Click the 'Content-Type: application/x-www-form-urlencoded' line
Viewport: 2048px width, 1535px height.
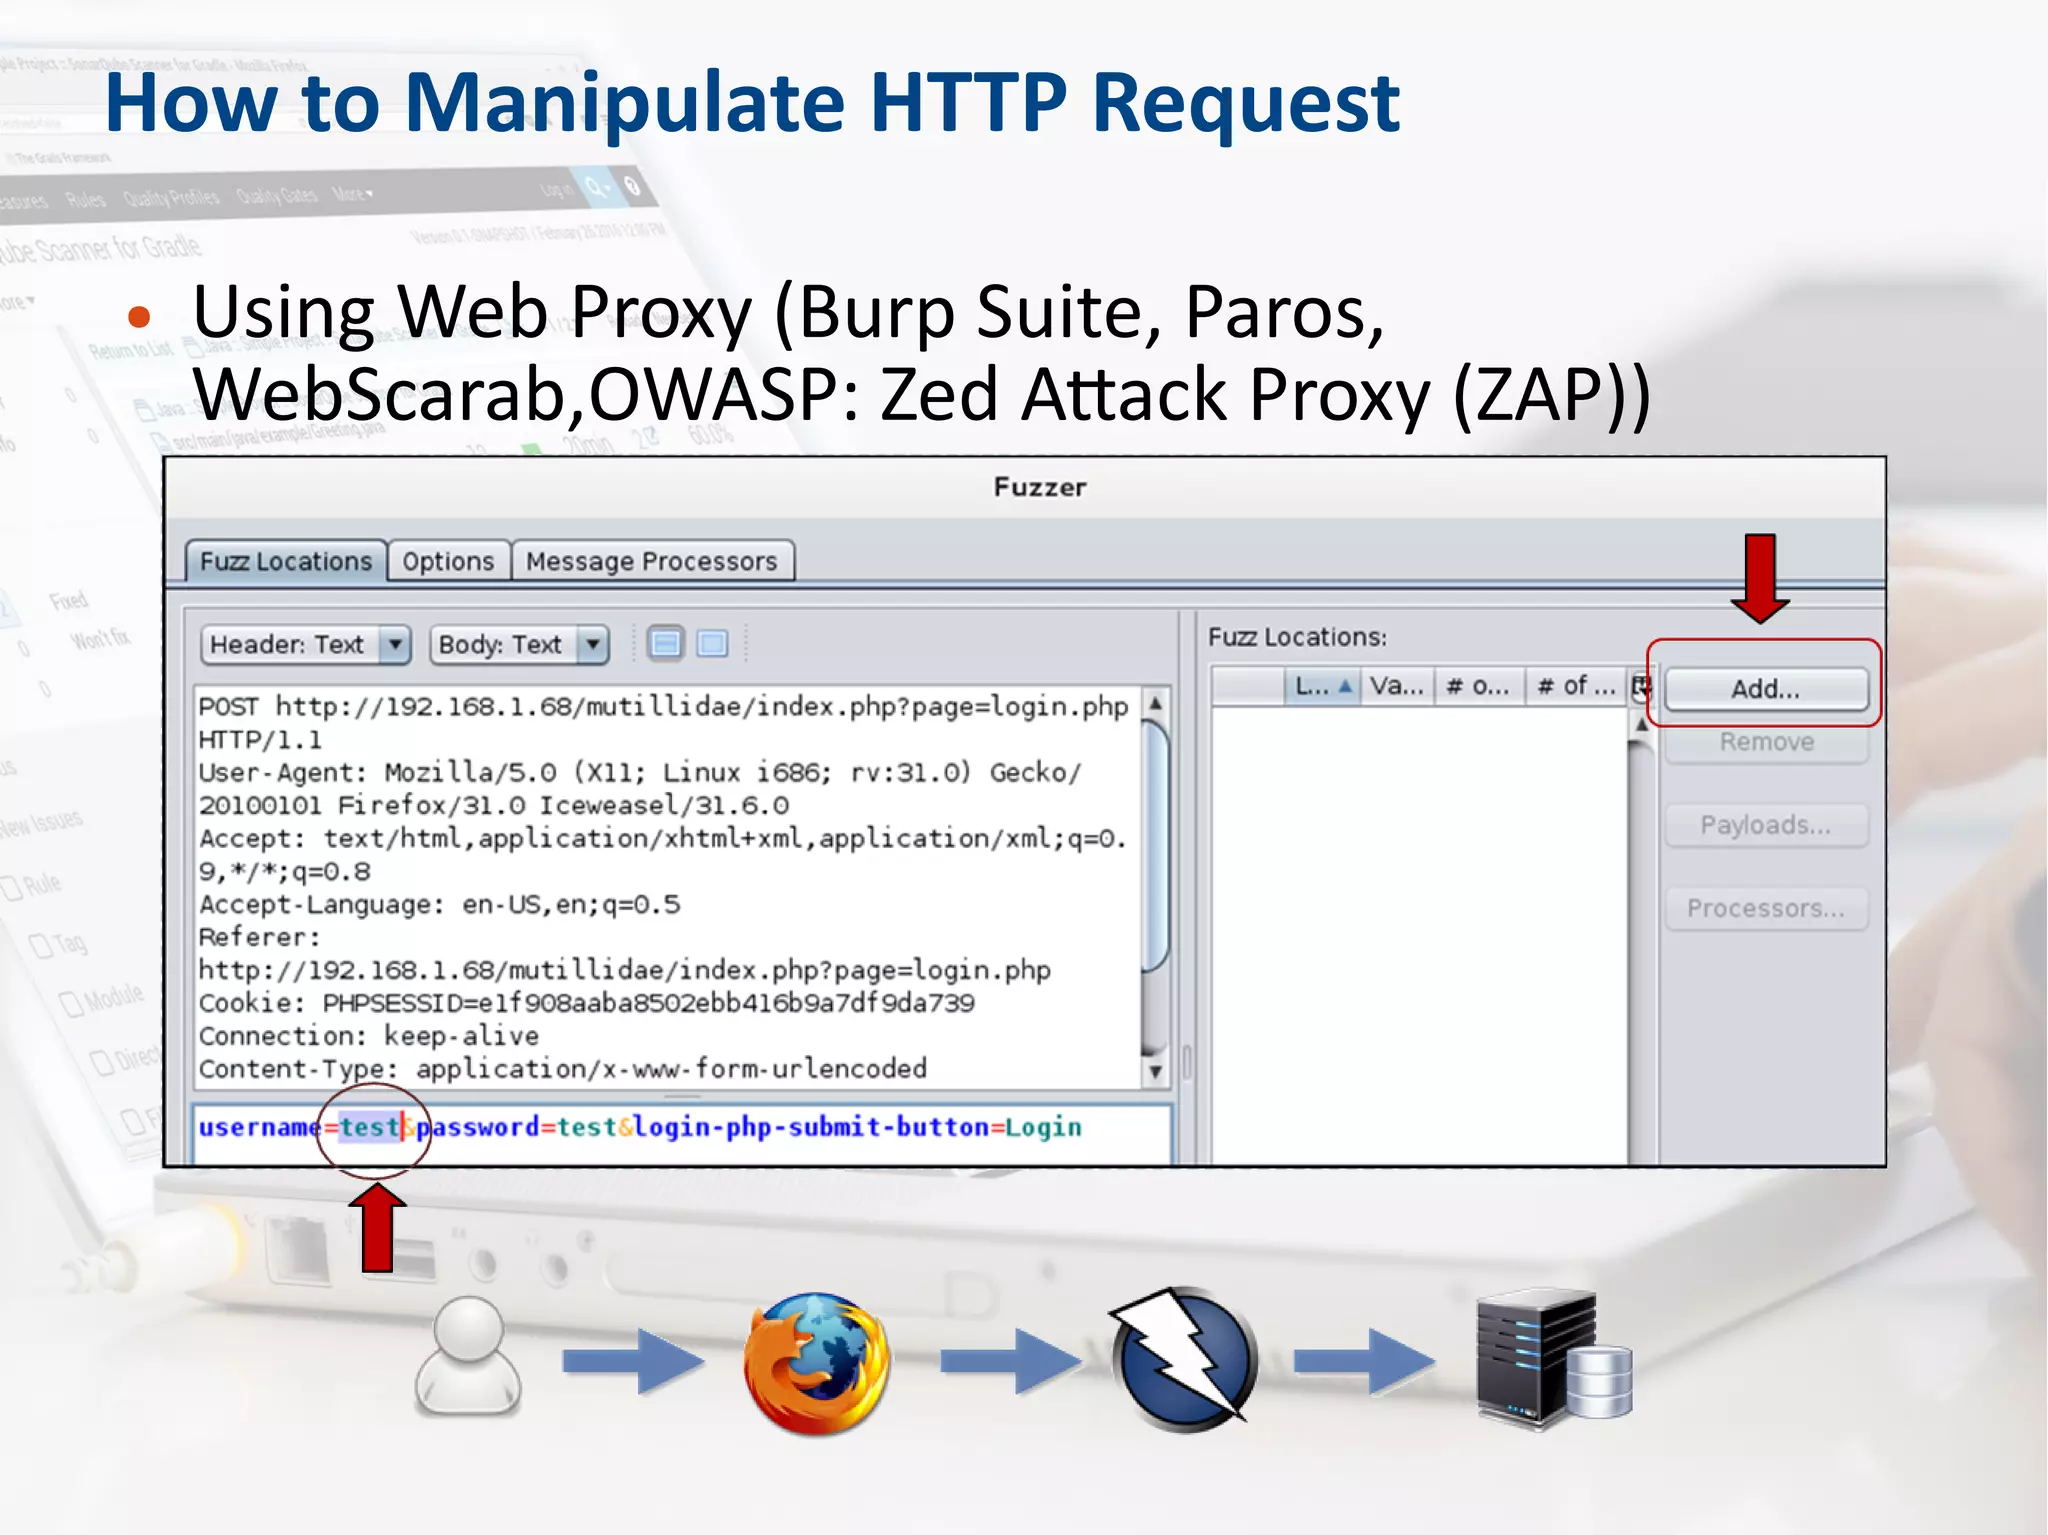pyautogui.click(x=563, y=1069)
